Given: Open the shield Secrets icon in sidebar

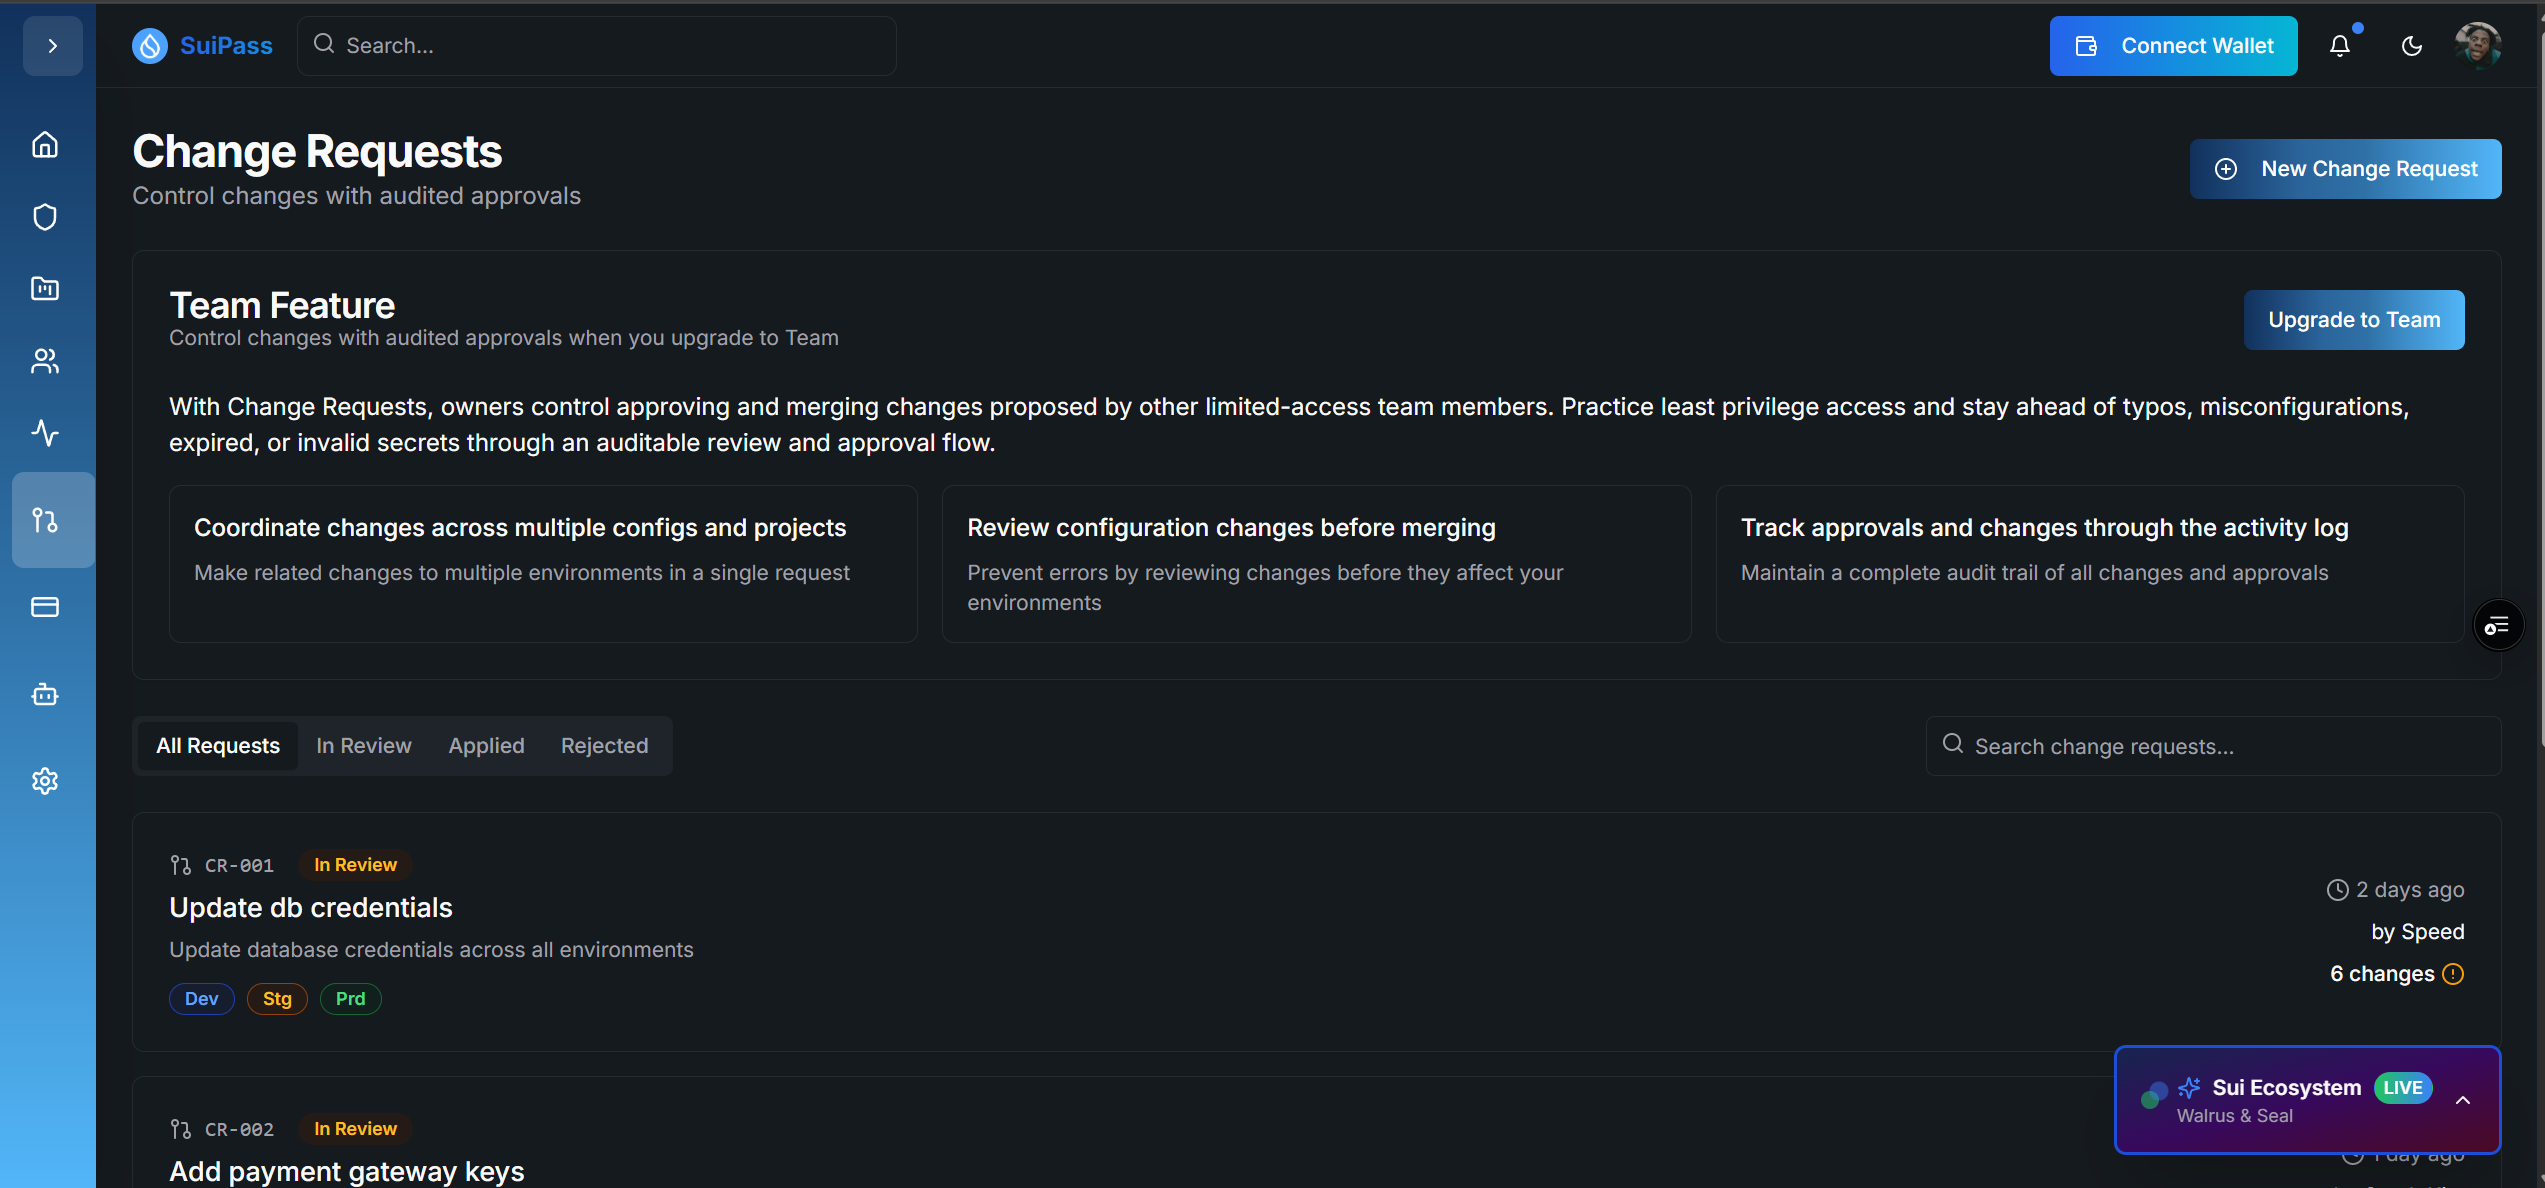Looking at the screenshot, I should coord(45,217).
